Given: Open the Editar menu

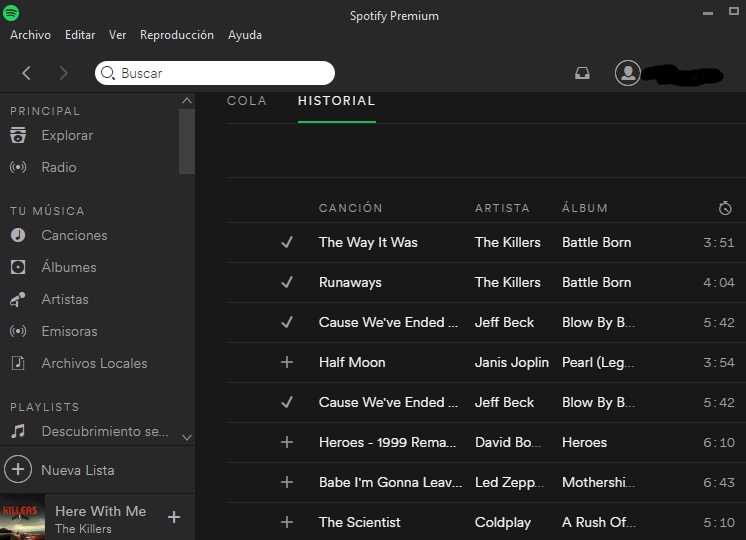Looking at the screenshot, I should tap(80, 35).
